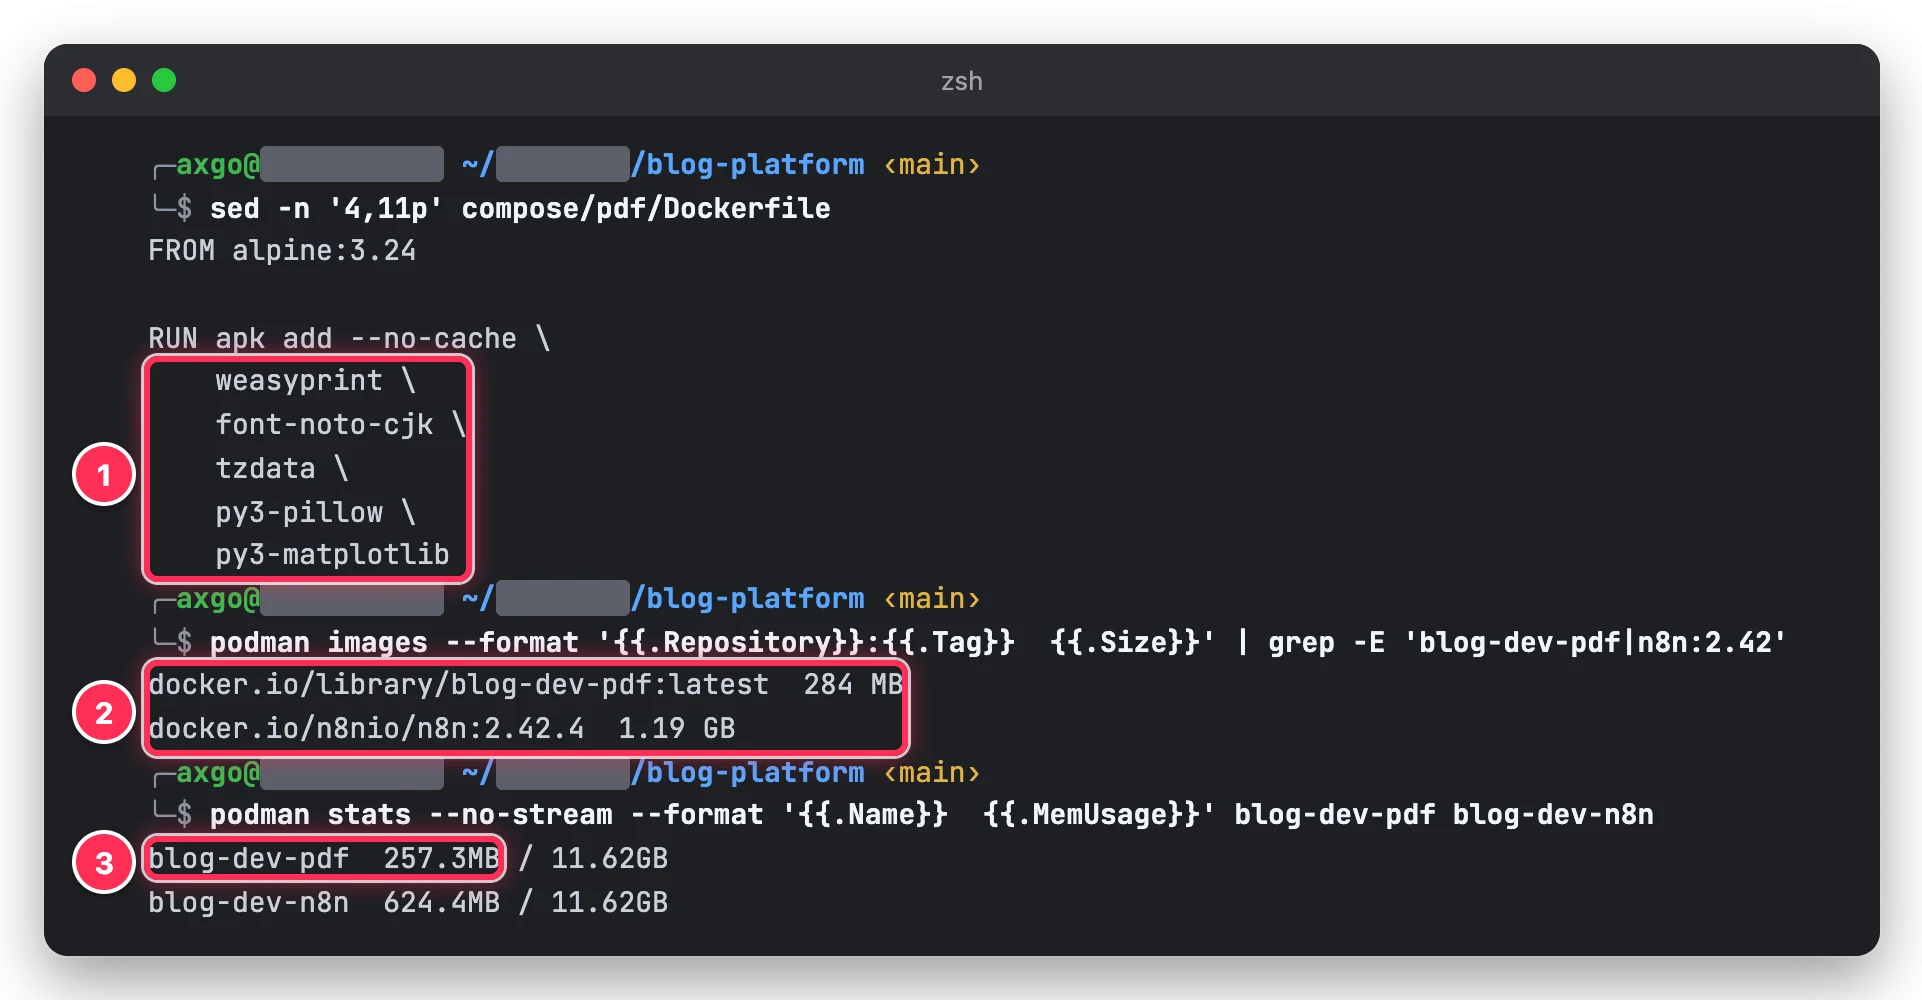Click the sed -n '4,11p' command line
This screenshot has width=1922, height=1000.
pyautogui.click(x=520, y=208)
